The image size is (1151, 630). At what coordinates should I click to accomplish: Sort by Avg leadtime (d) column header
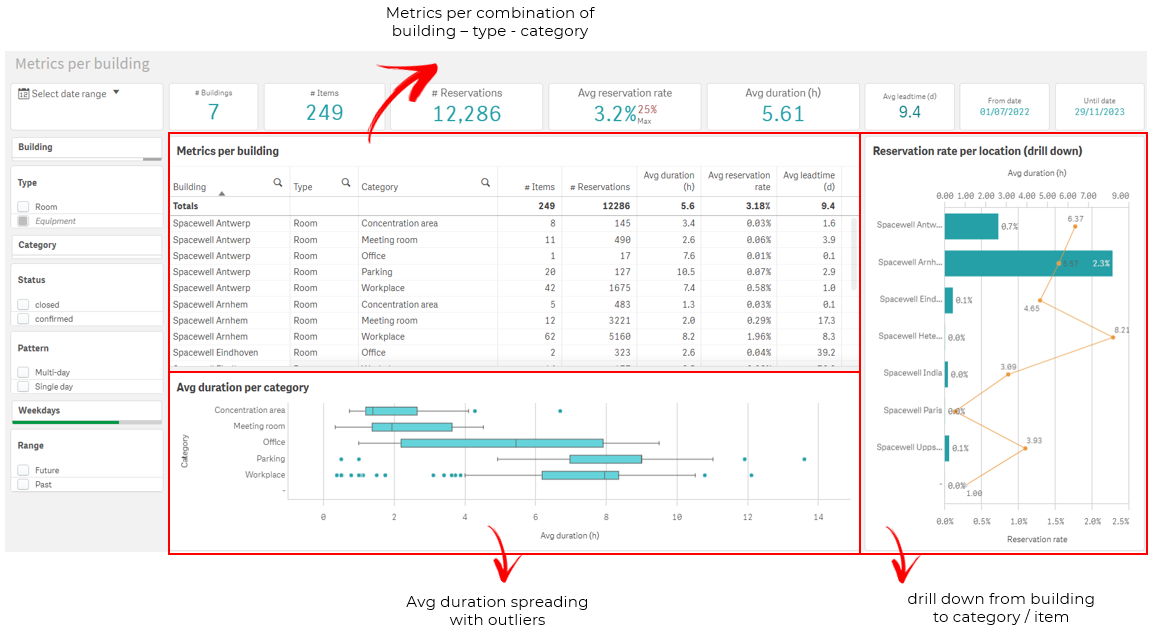pos(809,181)
